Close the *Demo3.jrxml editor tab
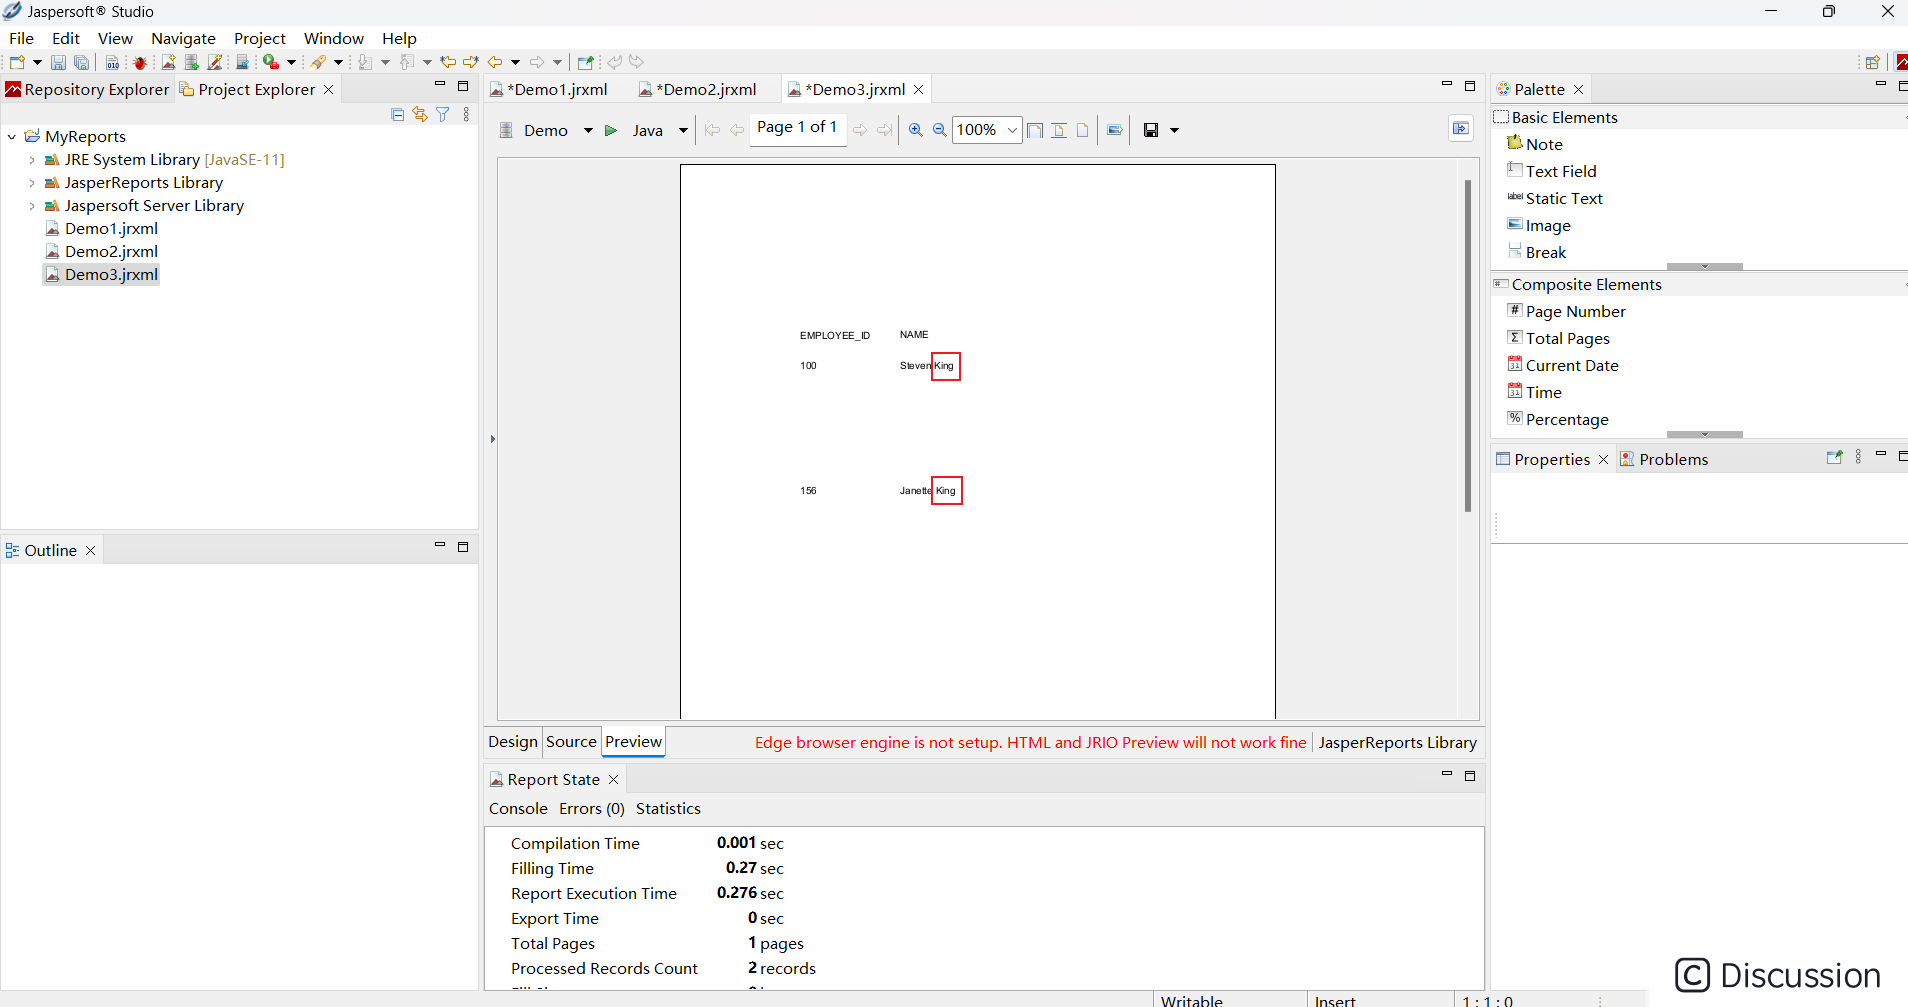Screen dimensions: 1908x1007 click(919, 89)
